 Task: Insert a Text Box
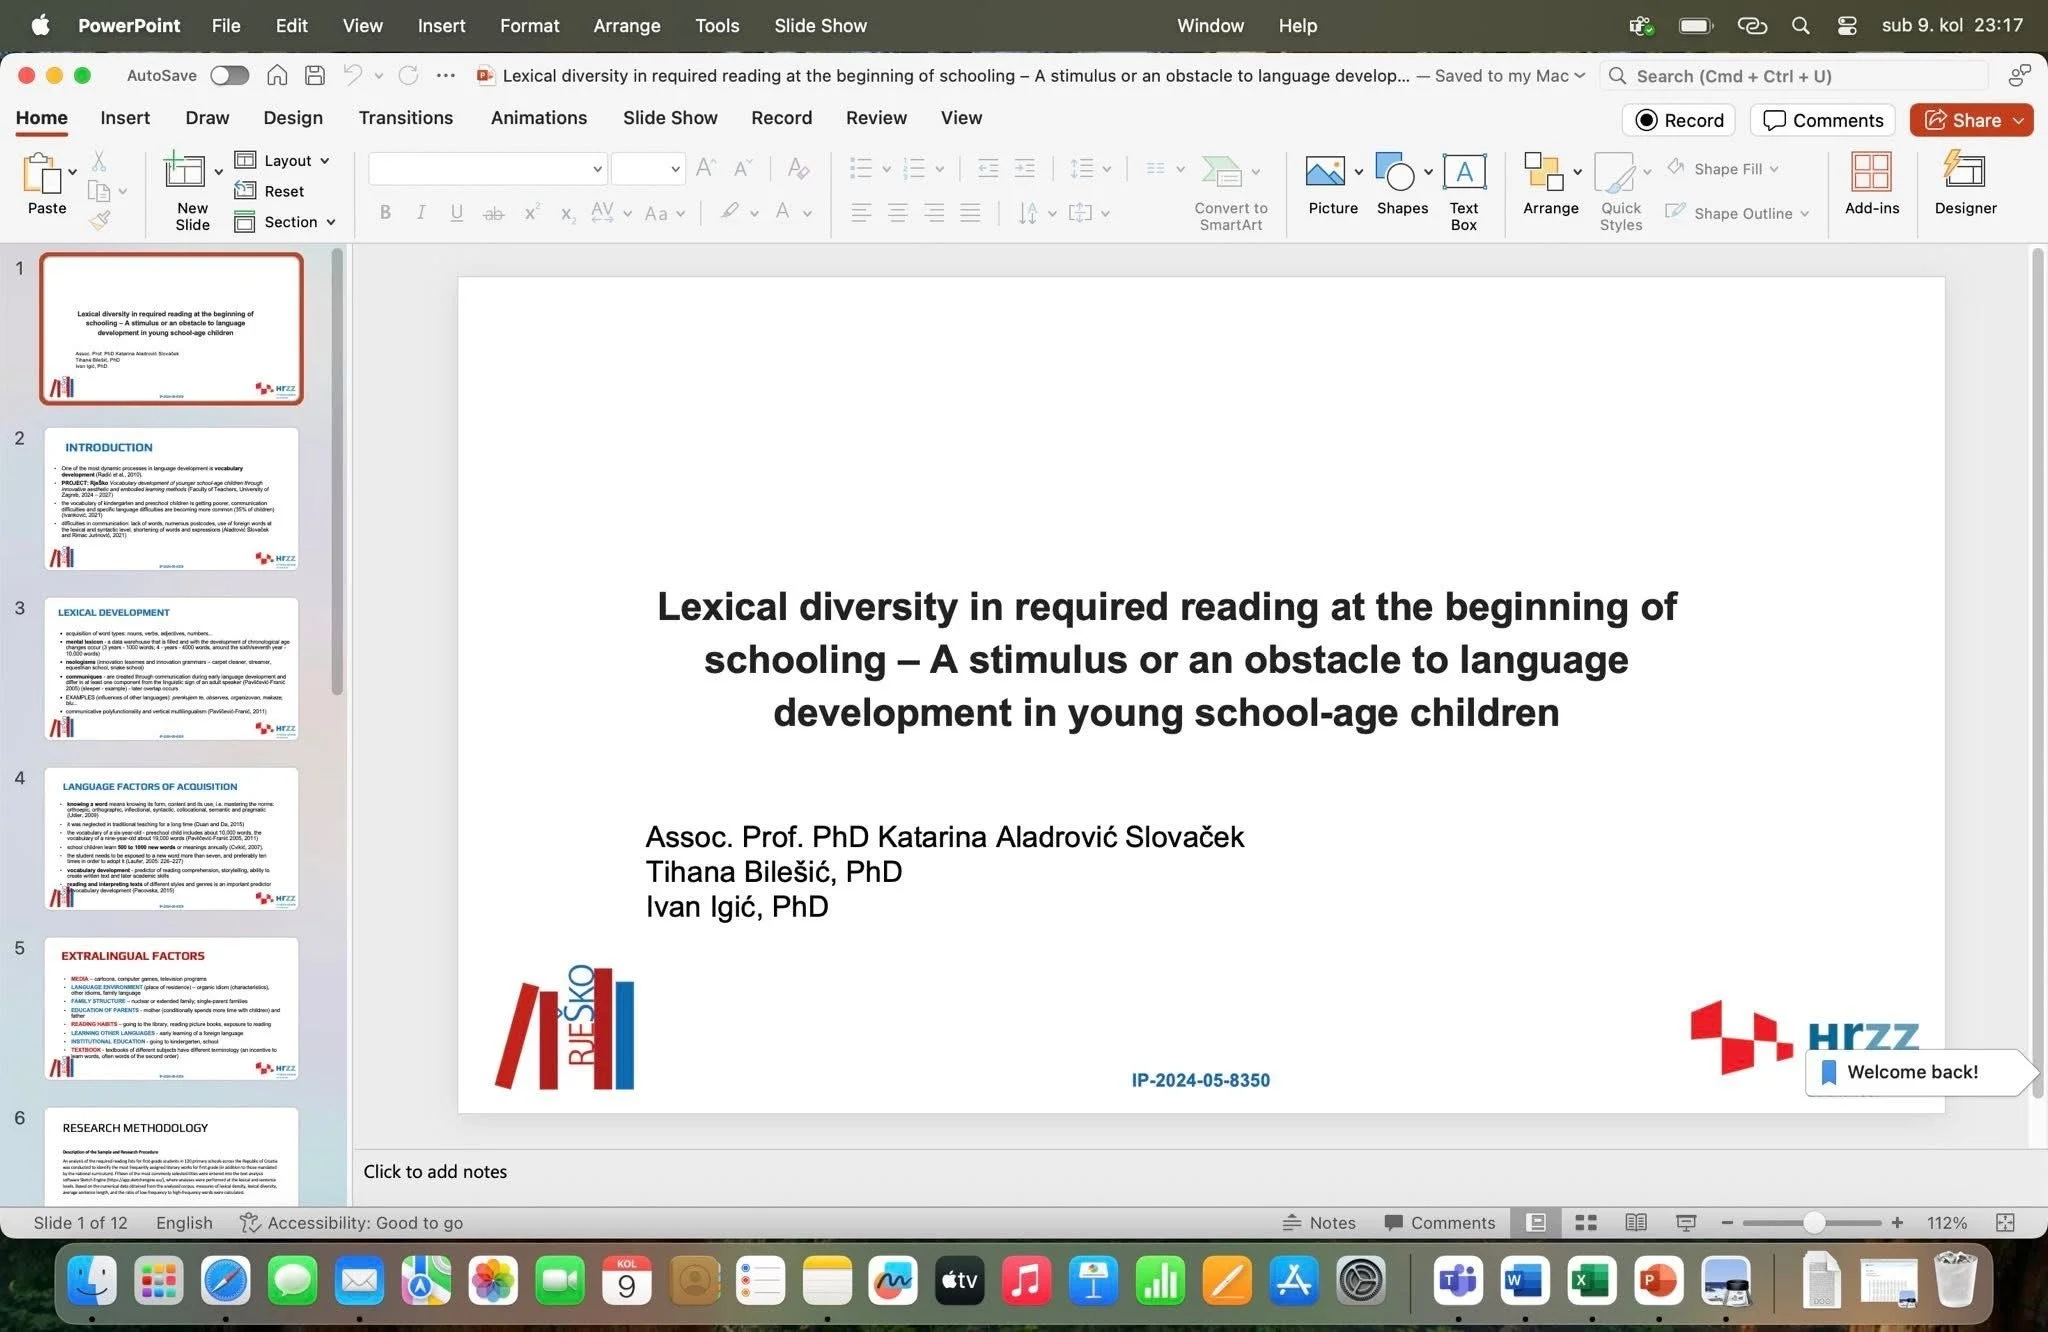1463,173
